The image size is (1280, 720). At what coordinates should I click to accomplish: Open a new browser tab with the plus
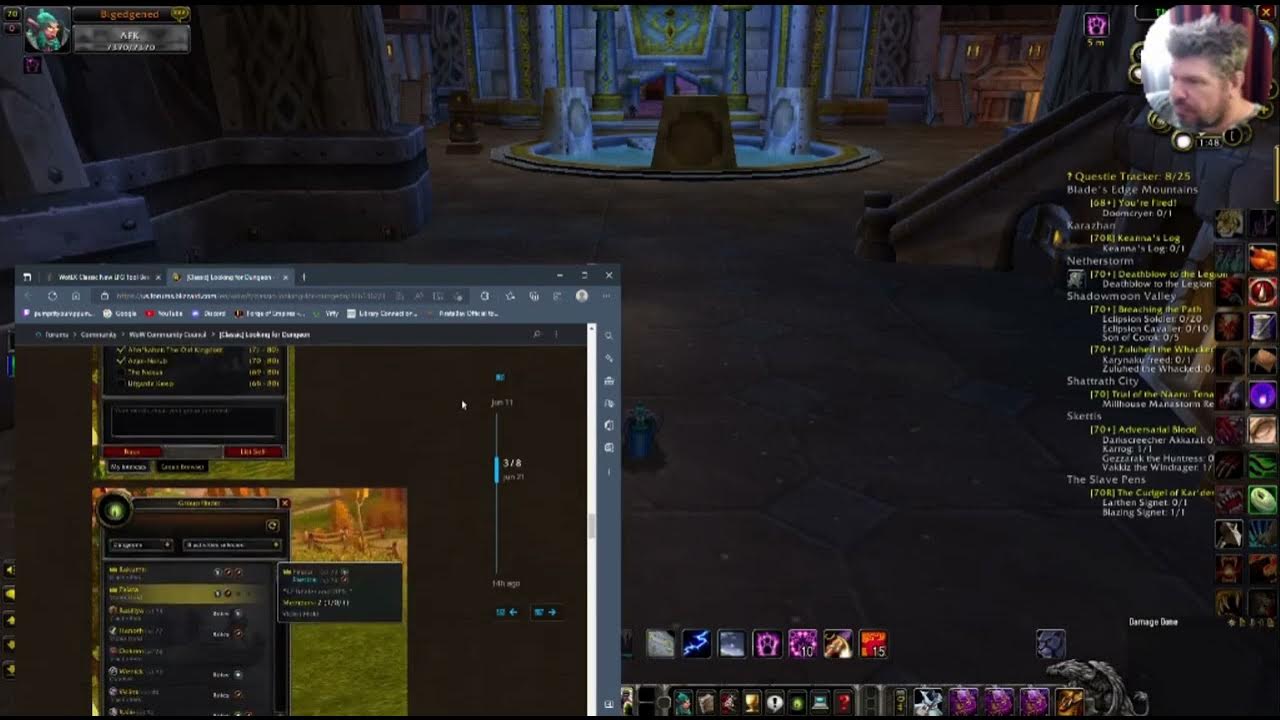pyautogui.click(x=304, y=277)
